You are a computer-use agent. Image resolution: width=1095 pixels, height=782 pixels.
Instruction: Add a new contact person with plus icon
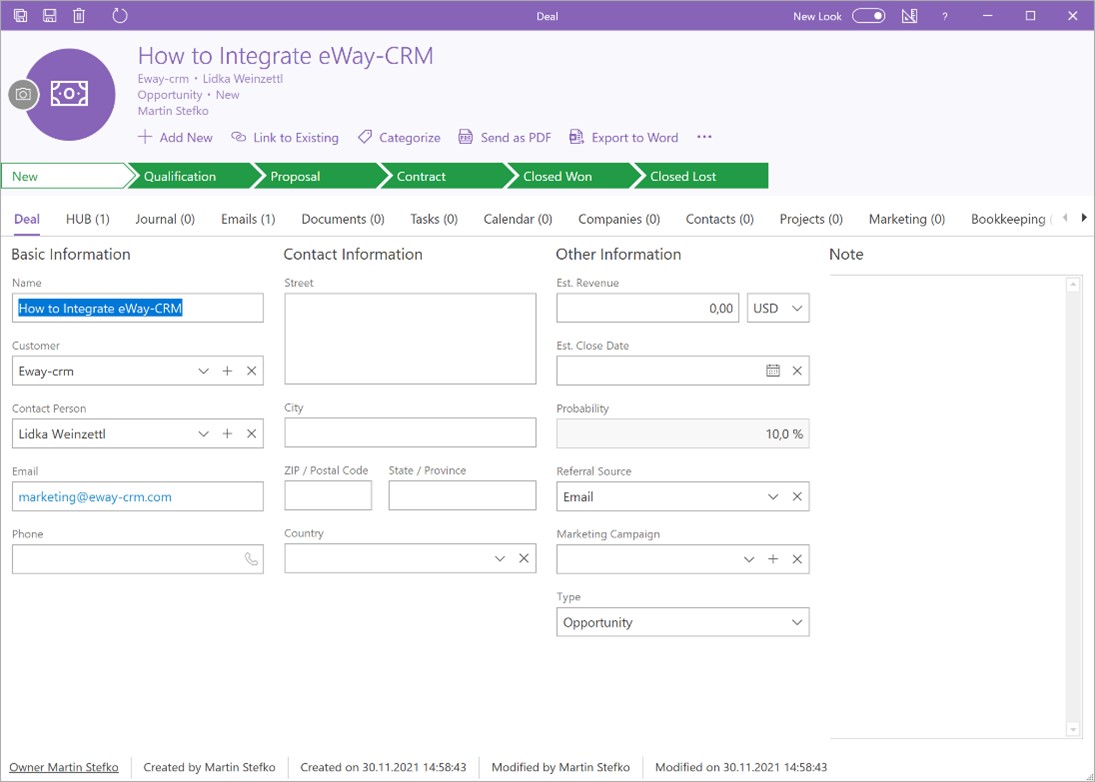(227, 434)
